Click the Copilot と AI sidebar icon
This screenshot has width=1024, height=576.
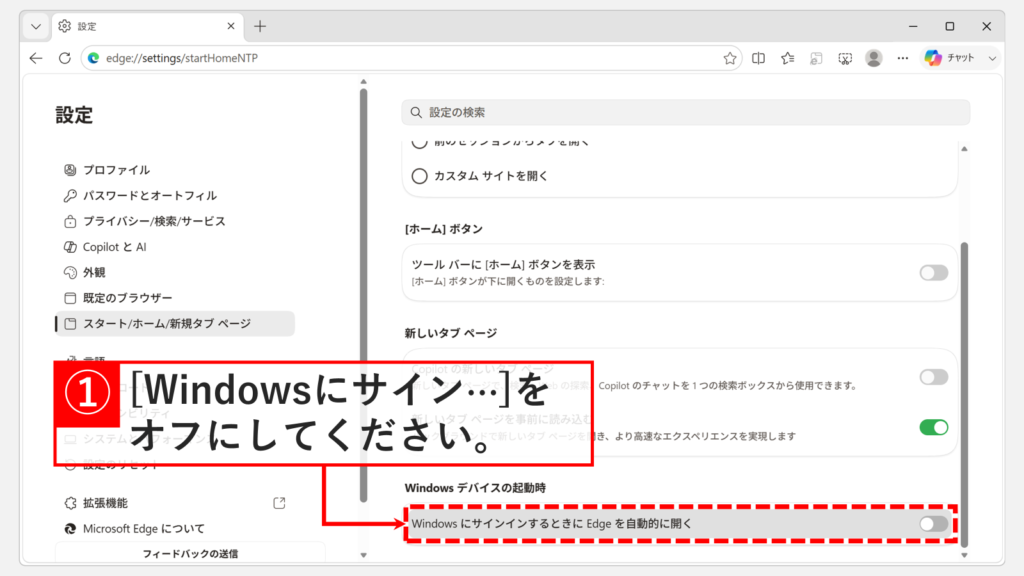pyautogui.click(x=70, y=247)
